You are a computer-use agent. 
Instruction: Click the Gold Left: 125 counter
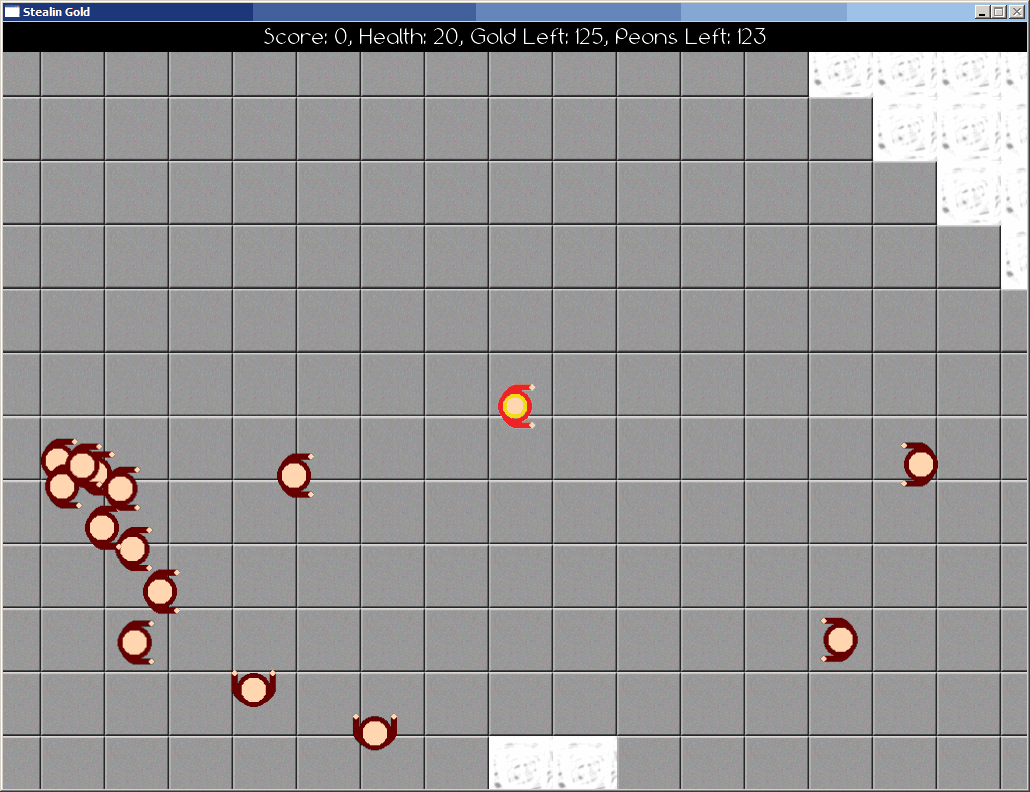tap(537, 37)
